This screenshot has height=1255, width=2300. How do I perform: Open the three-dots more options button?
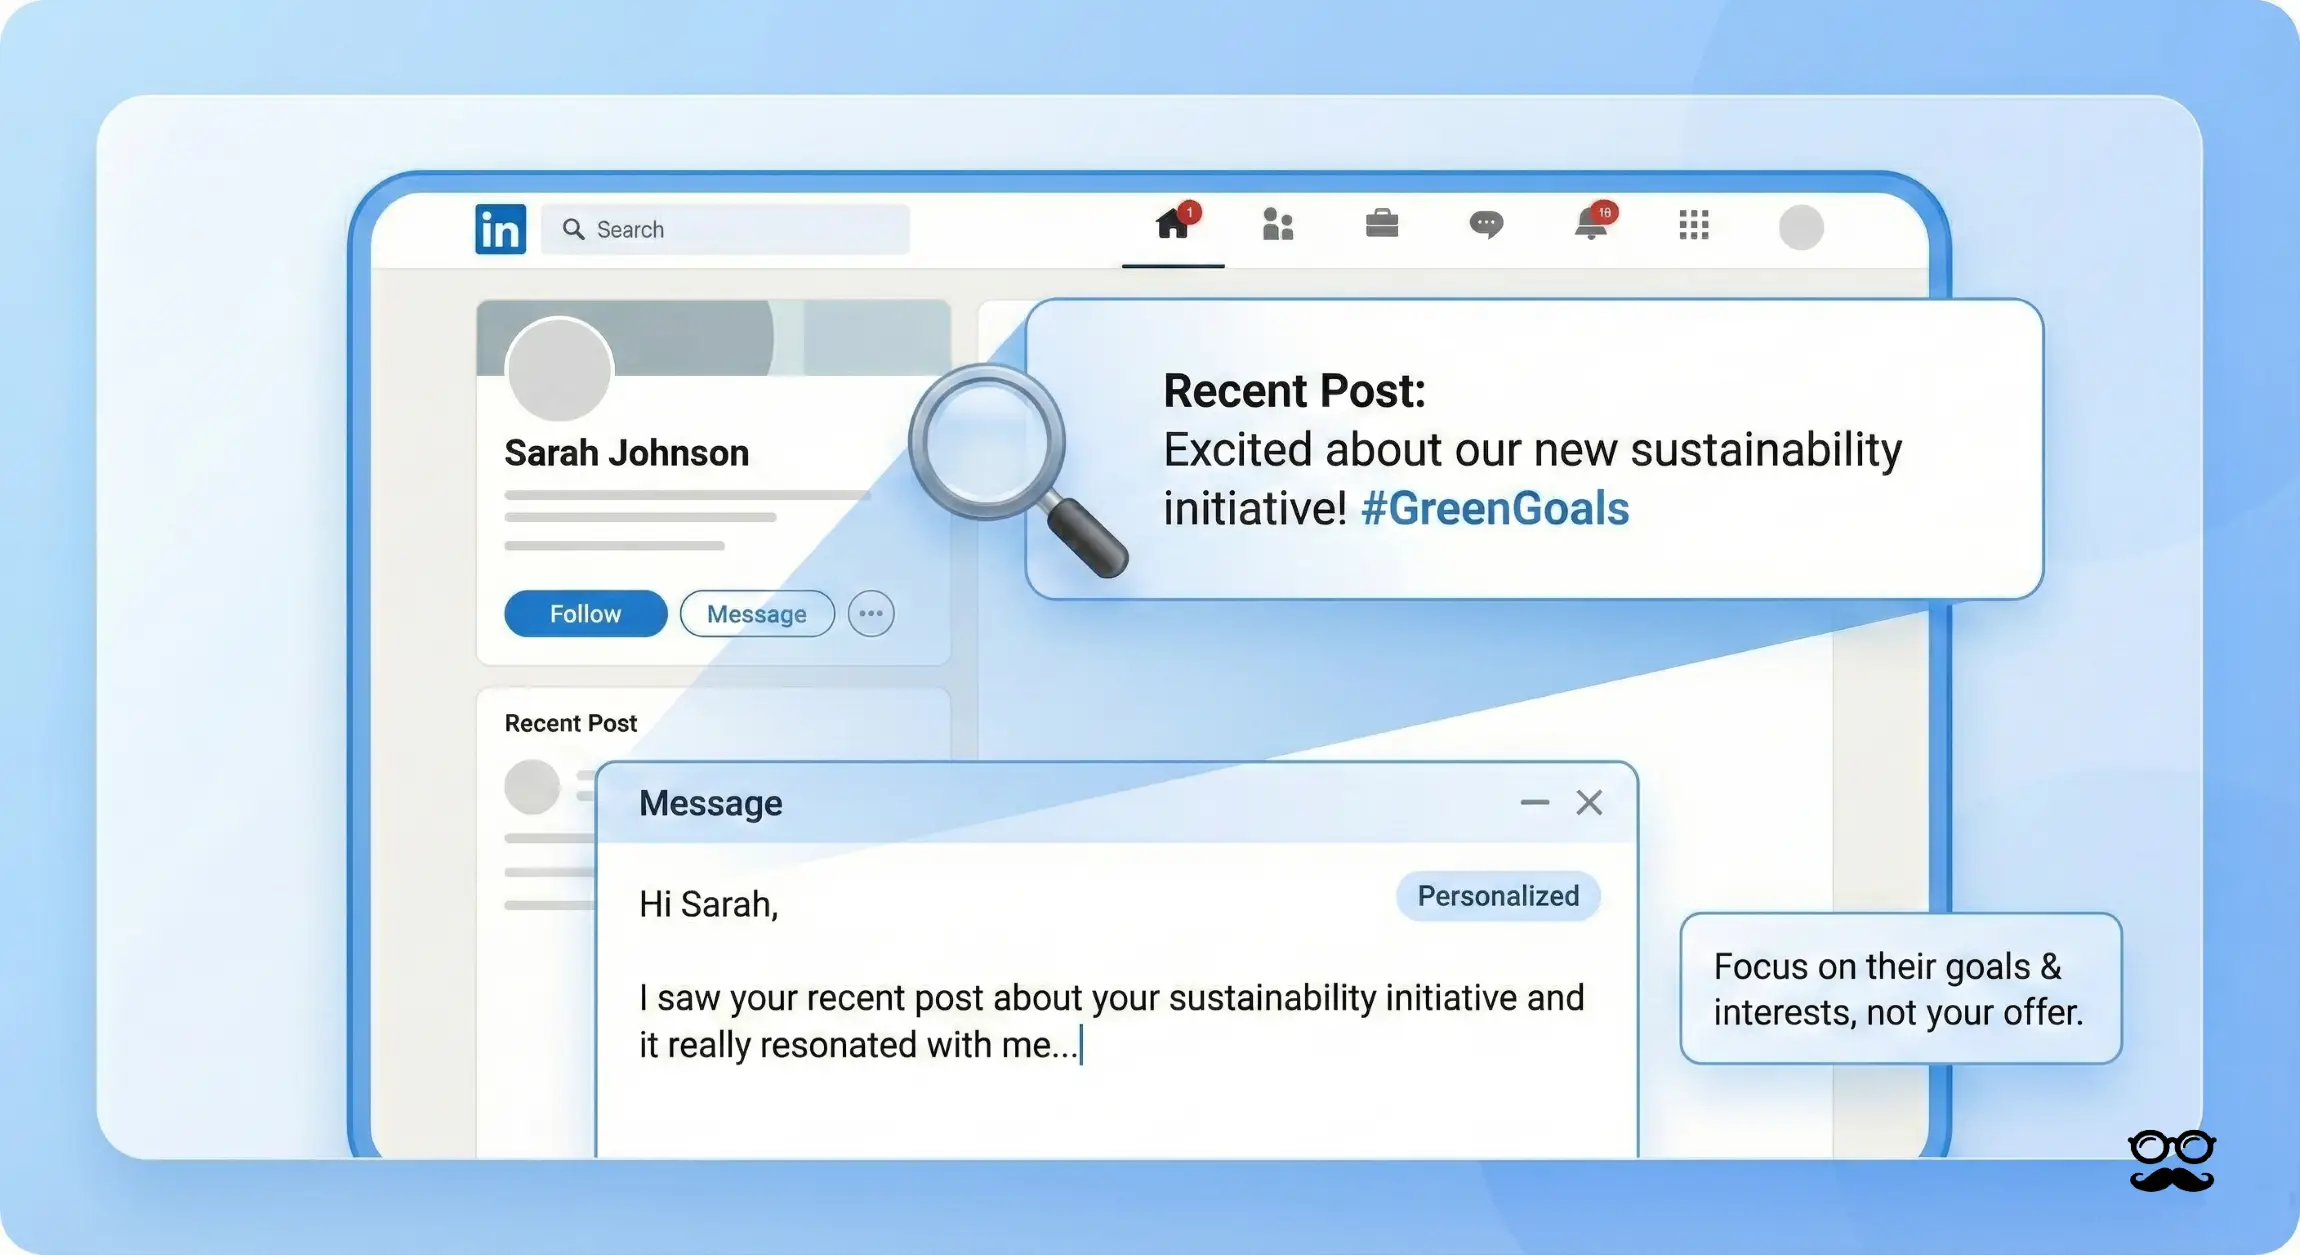[x=871, y=613]
